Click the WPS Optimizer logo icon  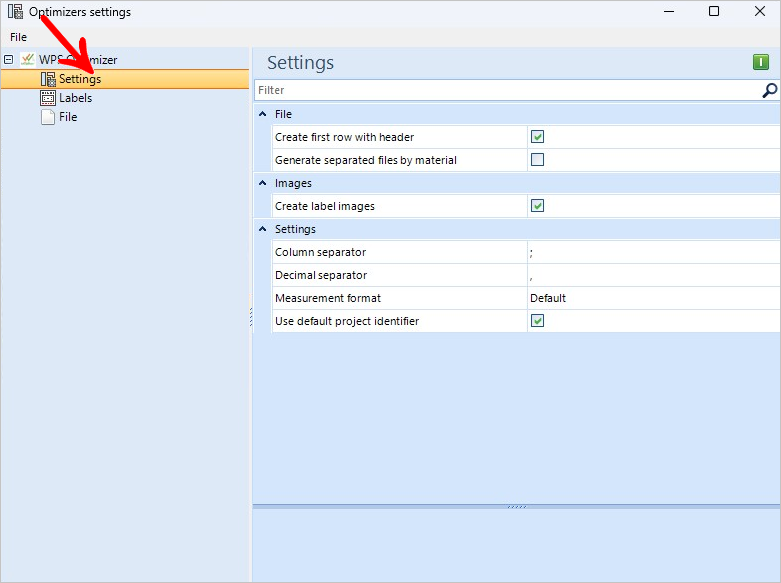point(27,59)
